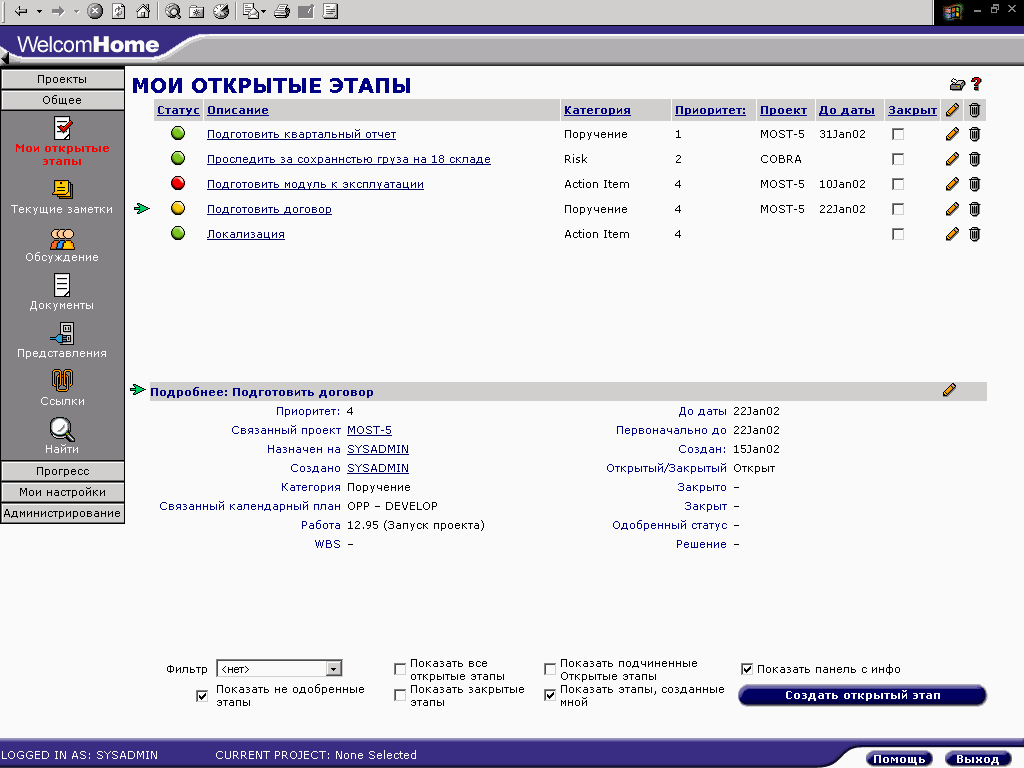Click the browser Search icon
The height and width of the screenshot is (768, 1024).
(x=173, y=11)
